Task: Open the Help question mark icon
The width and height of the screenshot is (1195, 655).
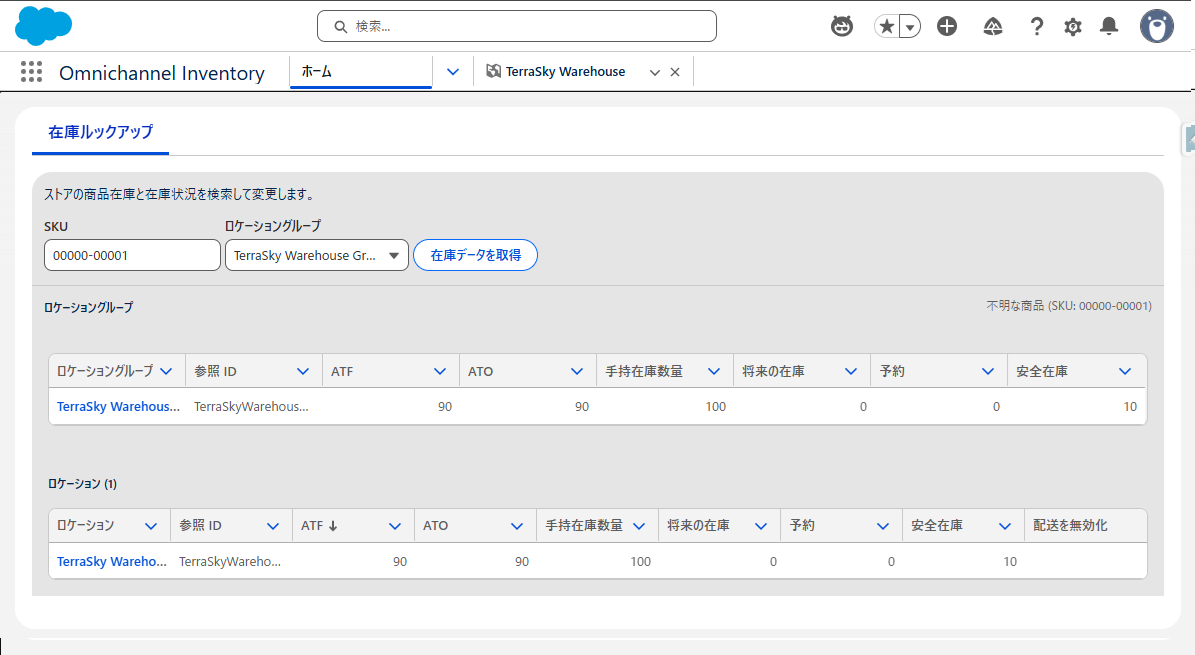Action: [1037, 26]
